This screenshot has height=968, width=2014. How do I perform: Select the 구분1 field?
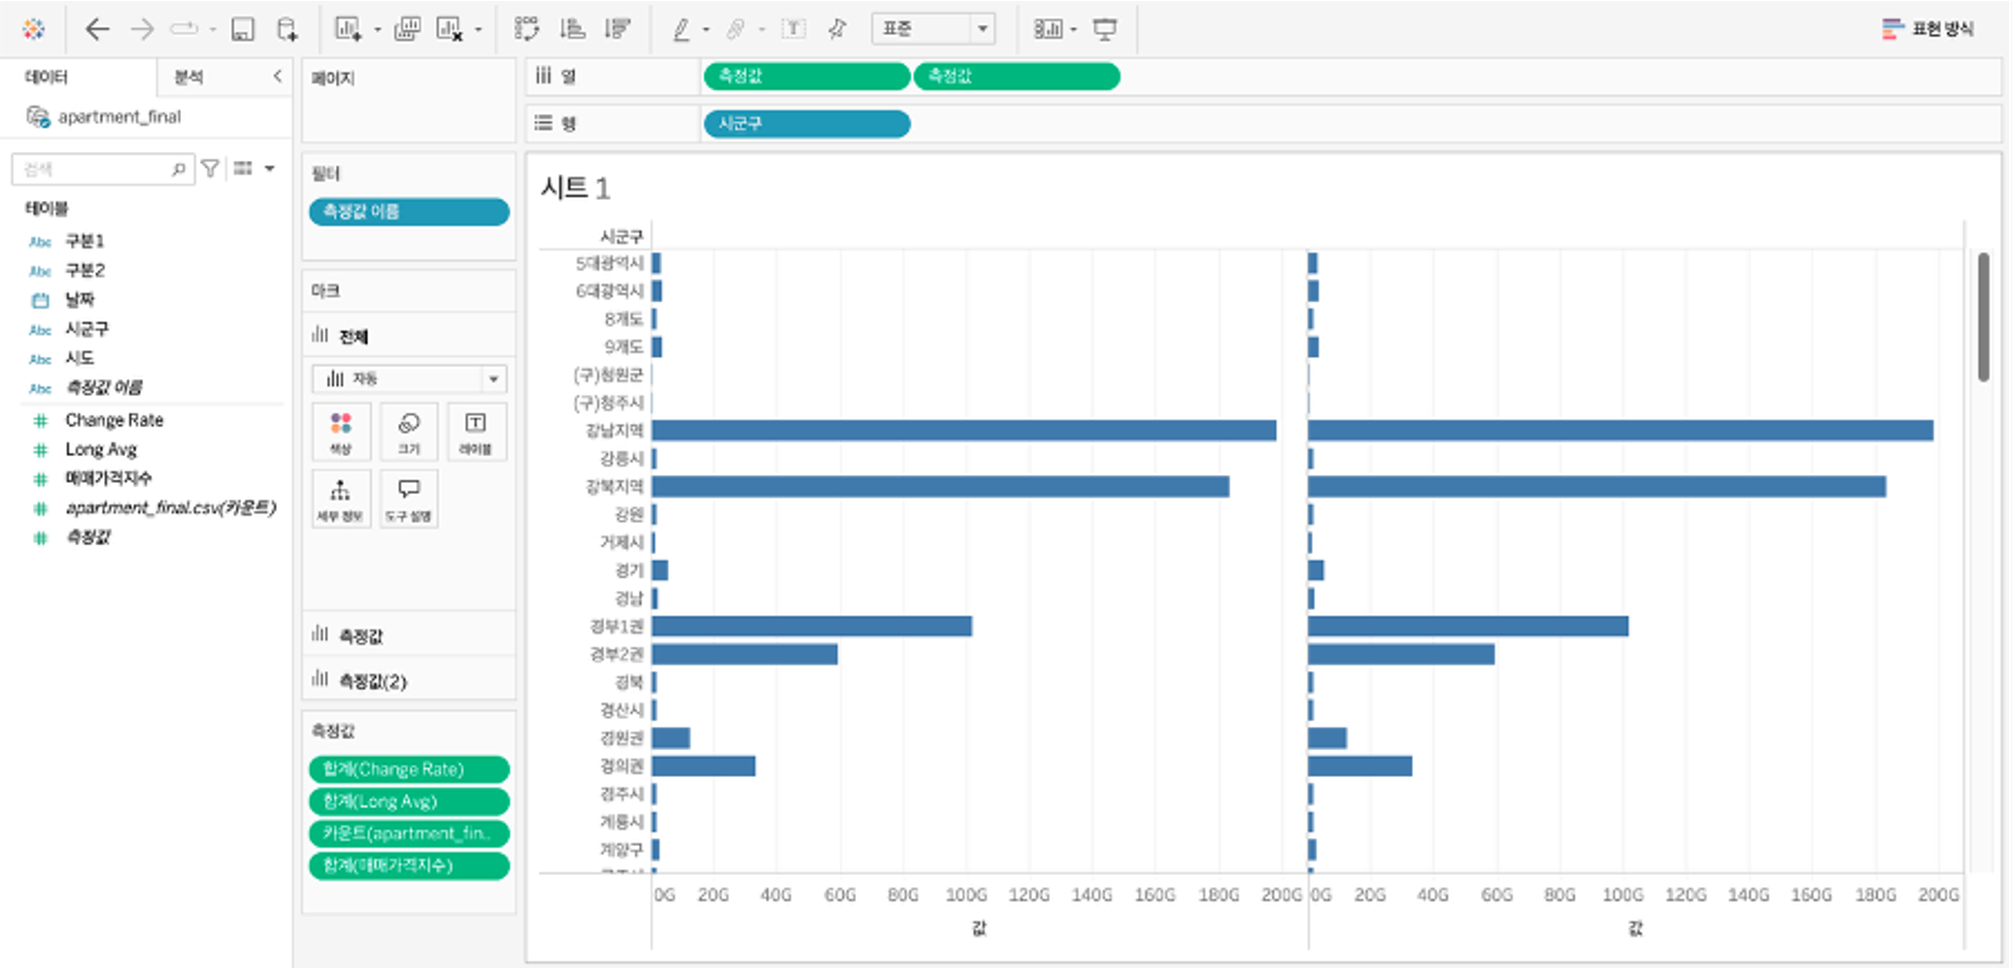[85, 241]
